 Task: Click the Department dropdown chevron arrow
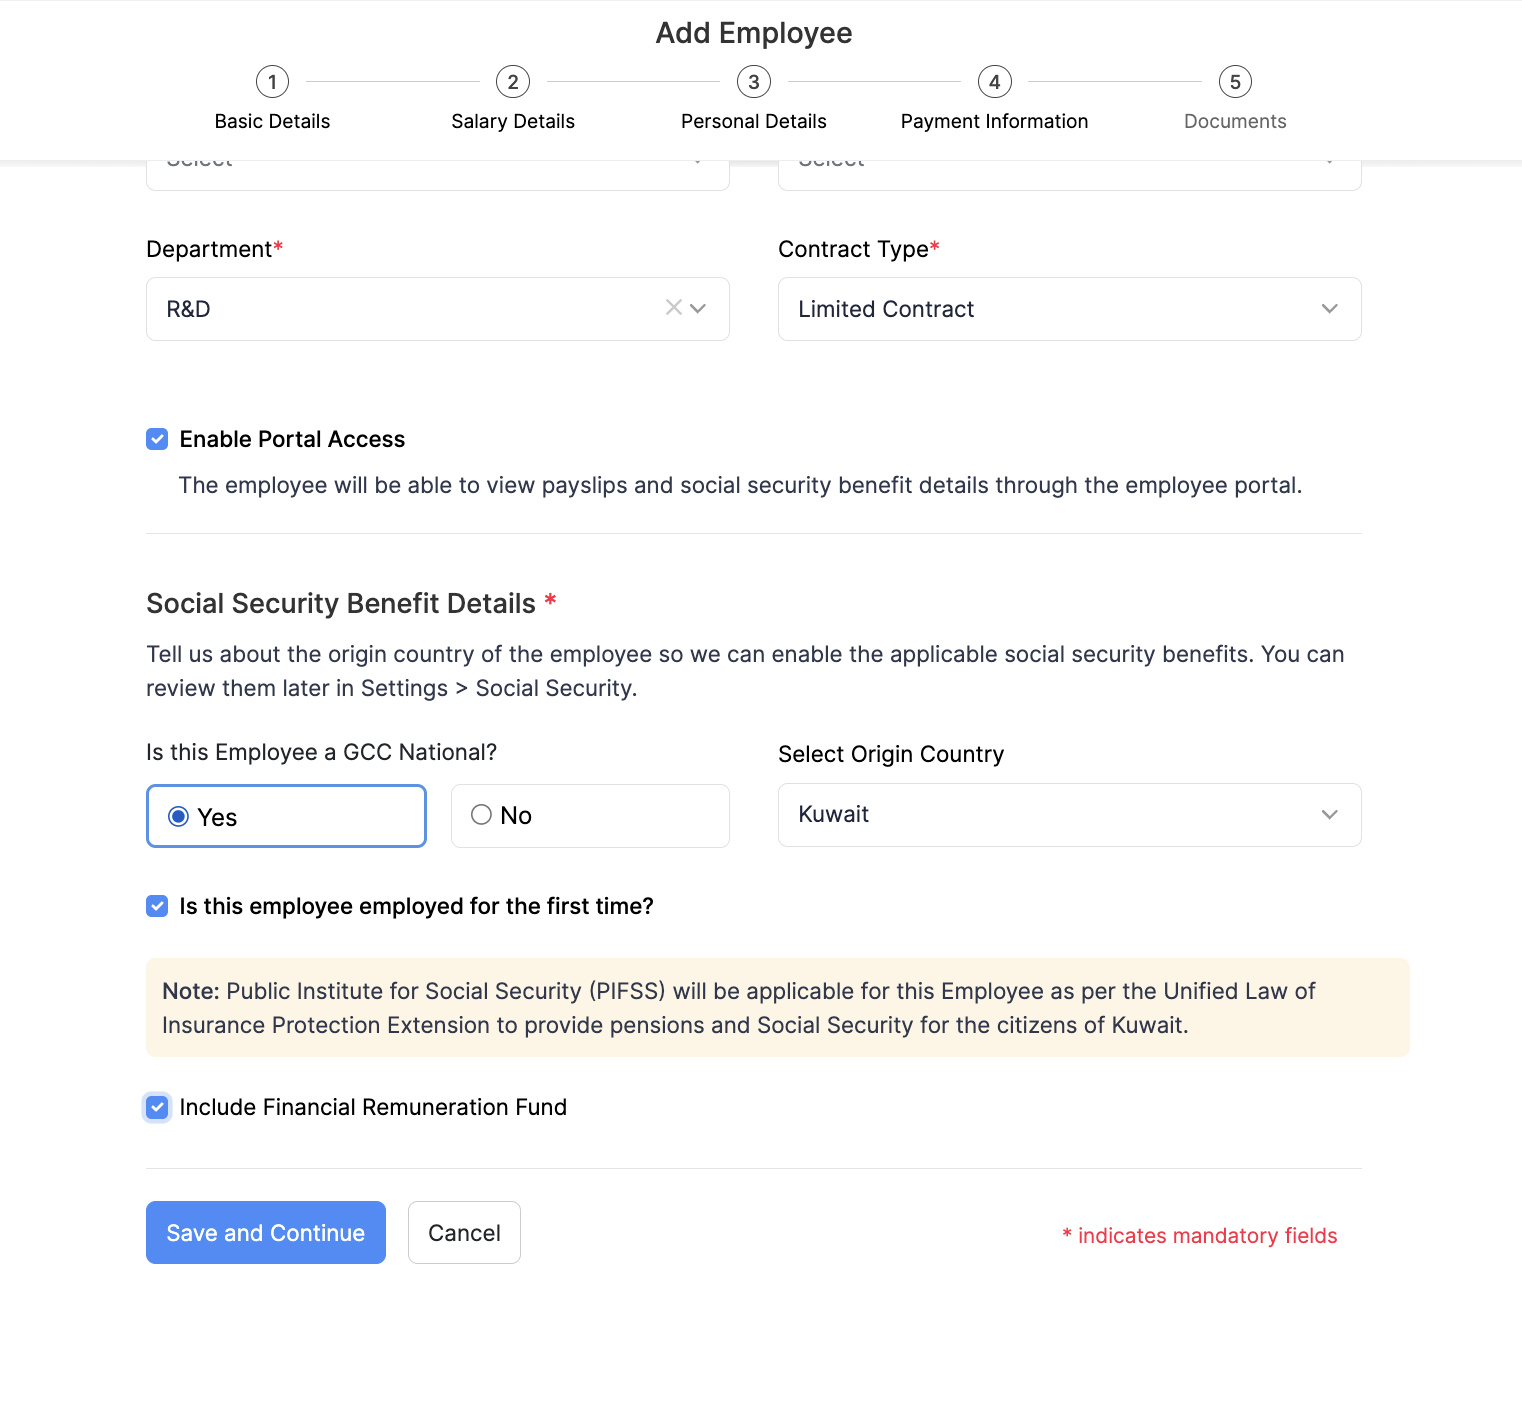698,308
